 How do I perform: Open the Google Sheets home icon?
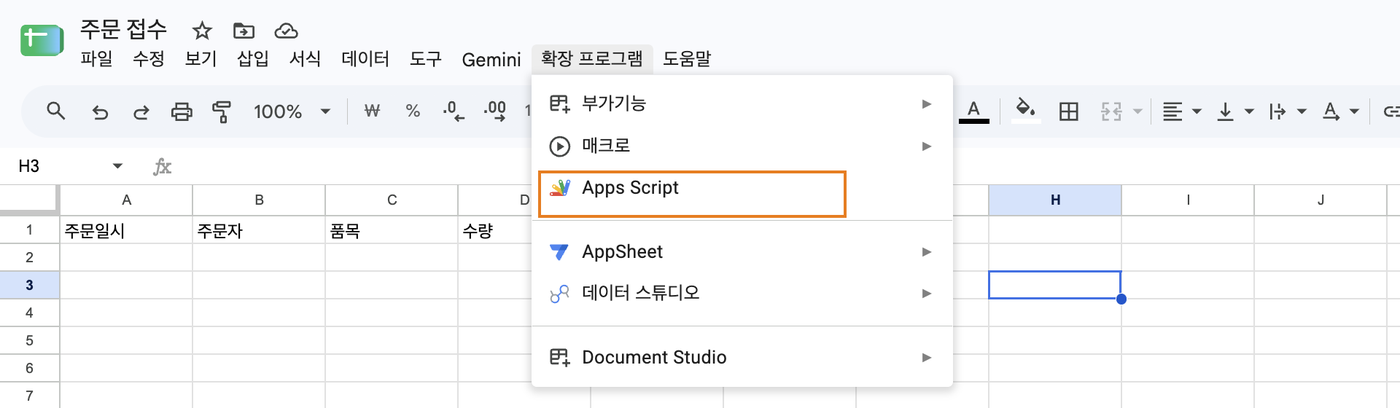pos(42,40)
